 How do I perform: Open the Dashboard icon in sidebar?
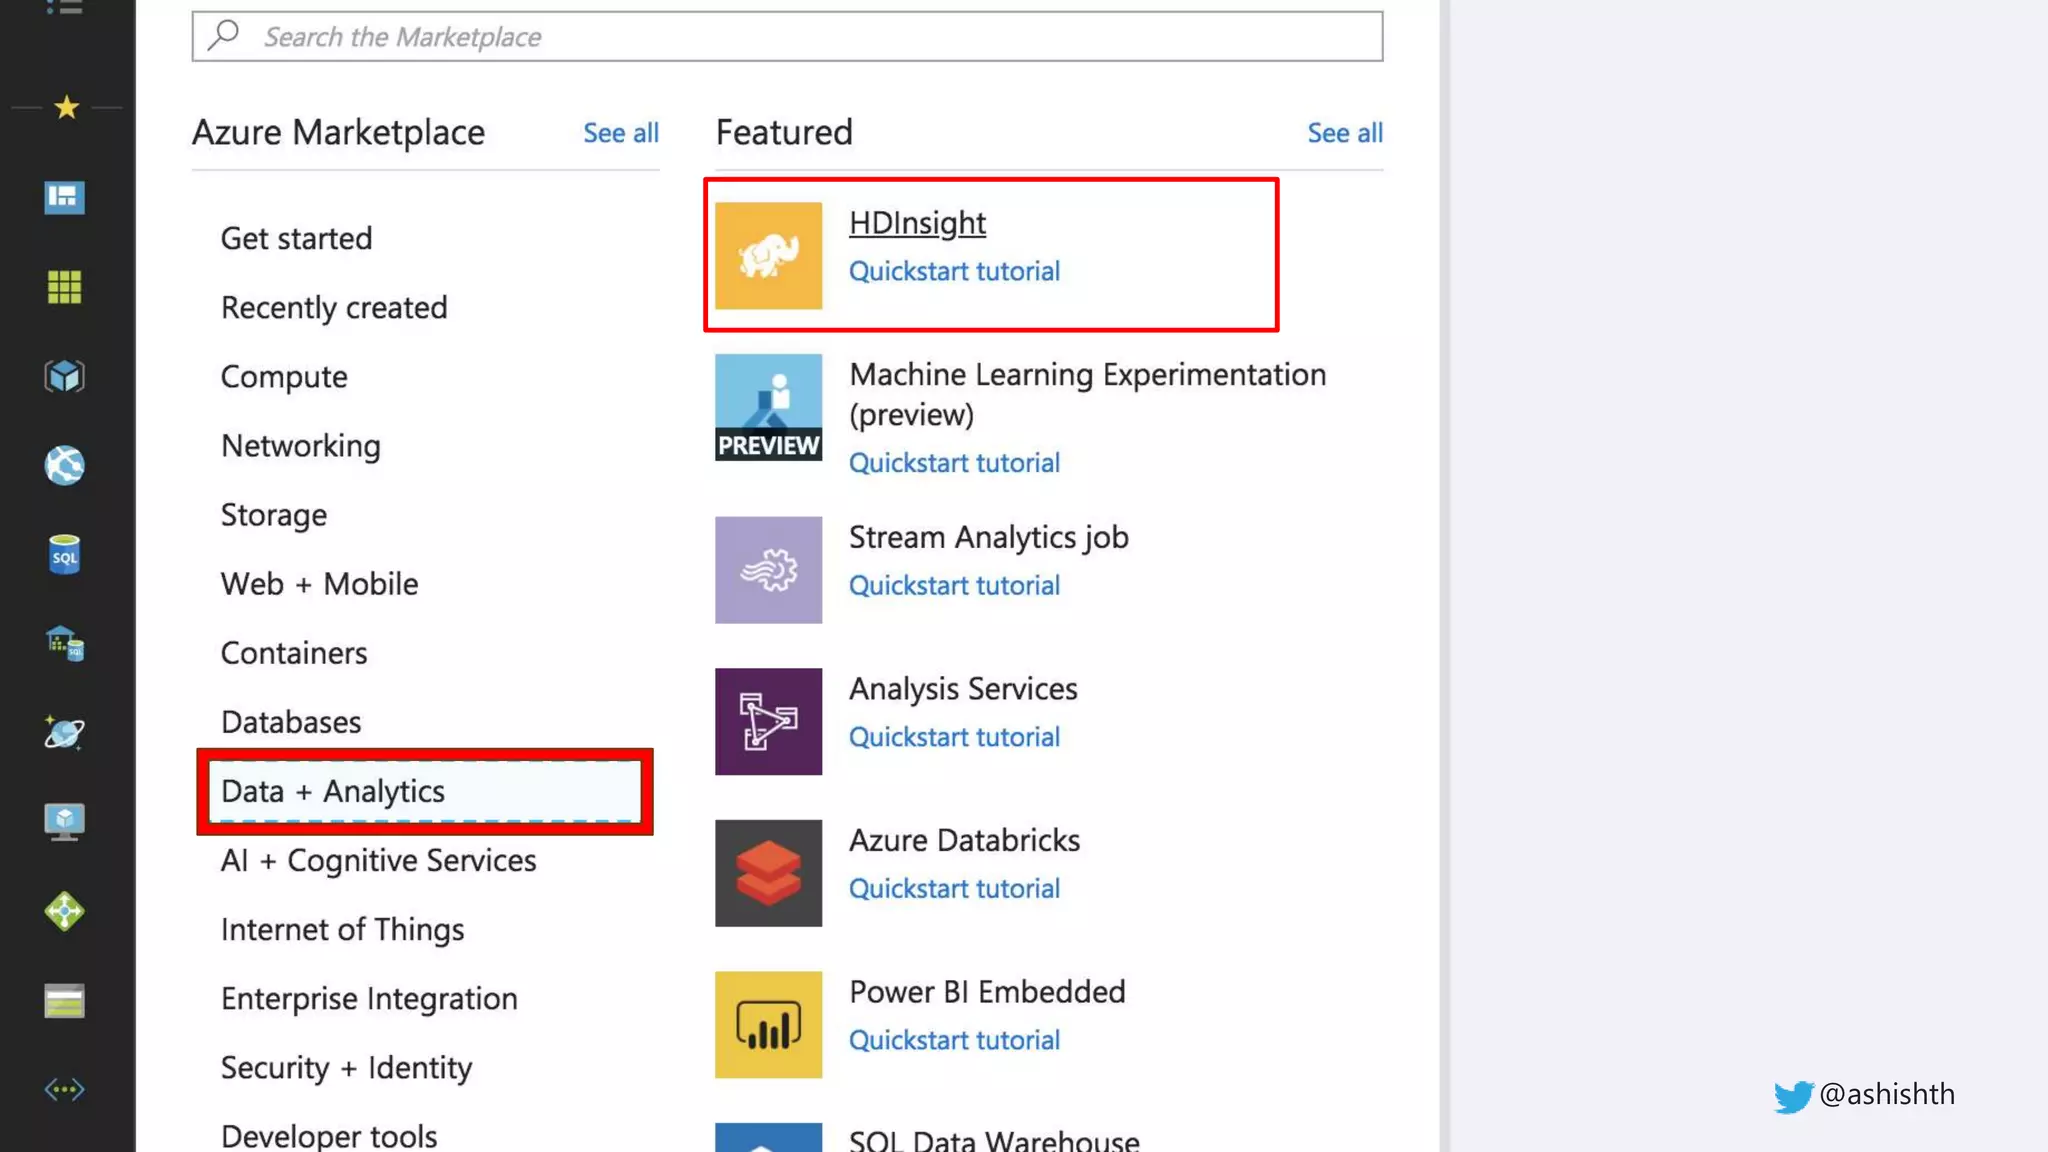[65, 197]
